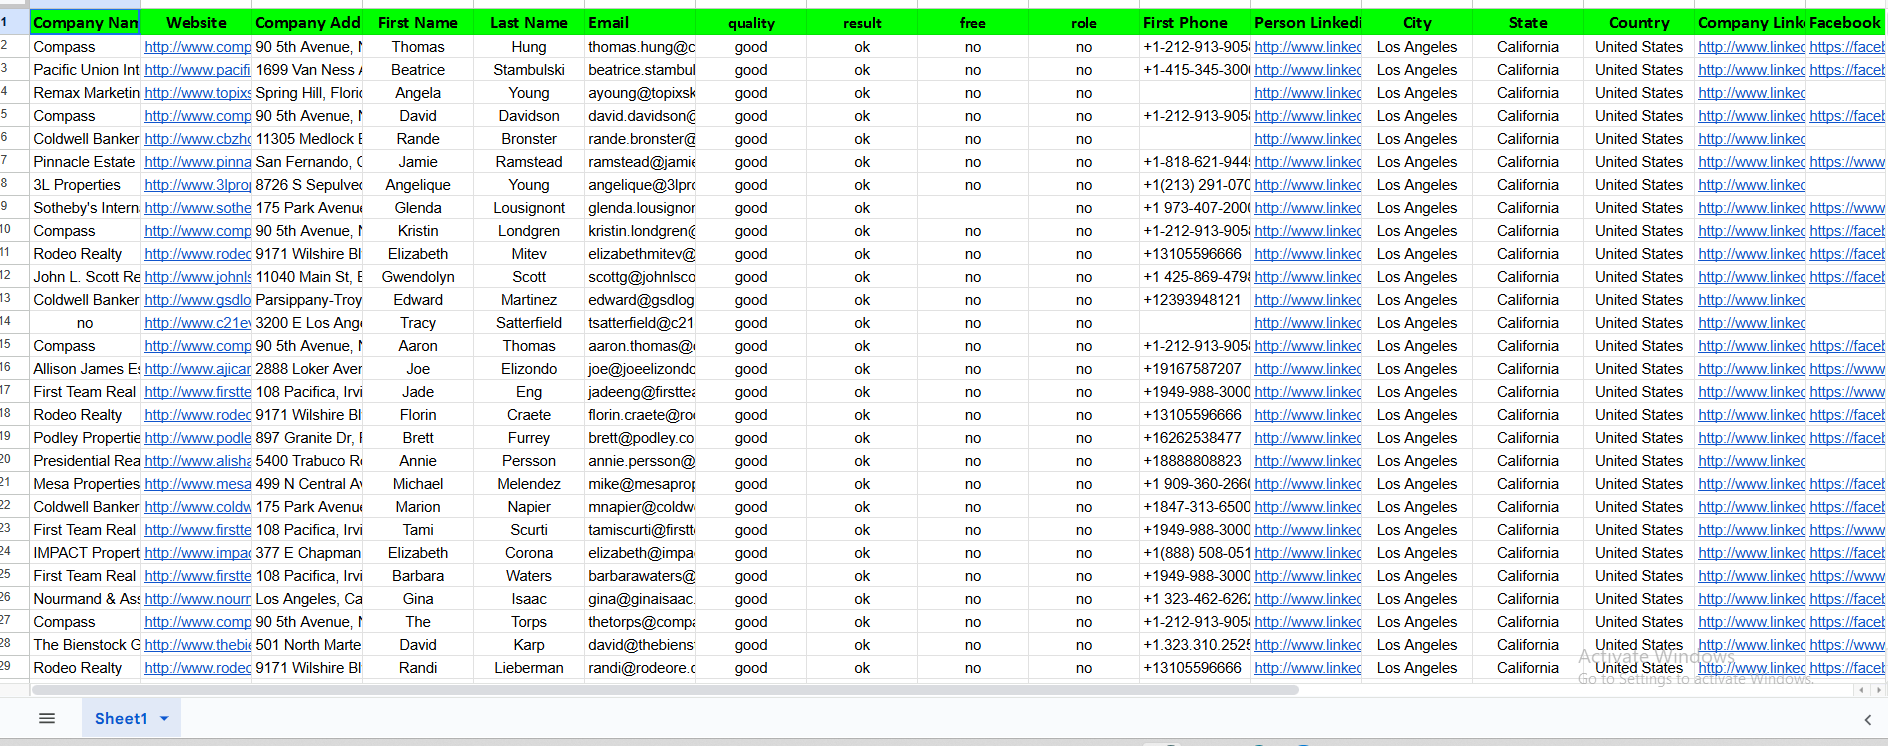Select the Last Name header cell
The width and height of the screenshot is (1888, 746).
[529, 22]
